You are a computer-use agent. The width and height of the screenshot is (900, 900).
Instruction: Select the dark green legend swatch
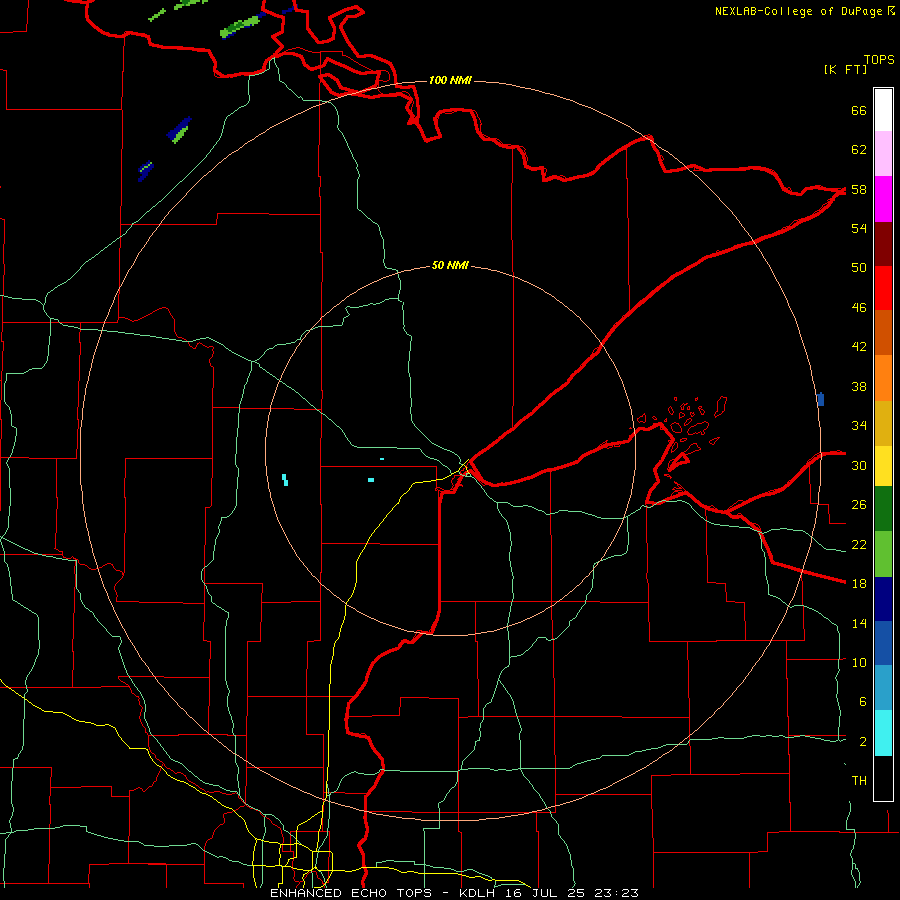[883, 509]
